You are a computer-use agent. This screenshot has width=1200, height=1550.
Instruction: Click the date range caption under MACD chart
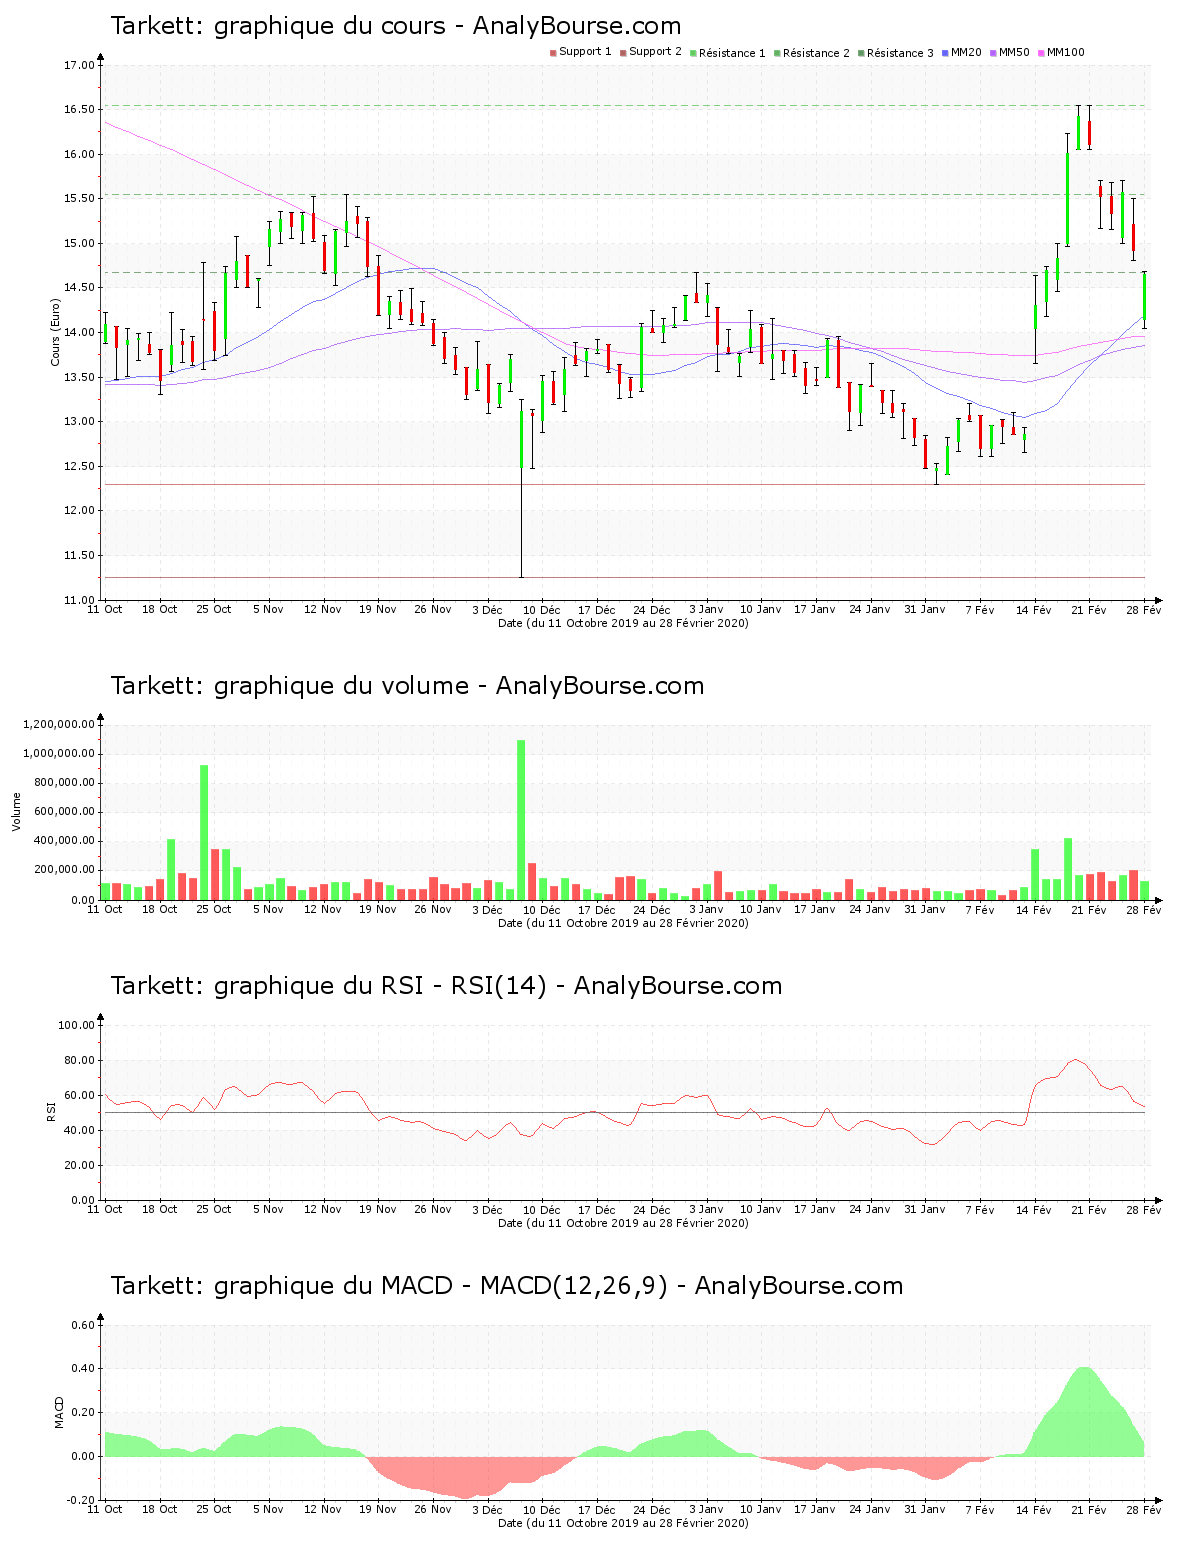tap(623, 1523)
